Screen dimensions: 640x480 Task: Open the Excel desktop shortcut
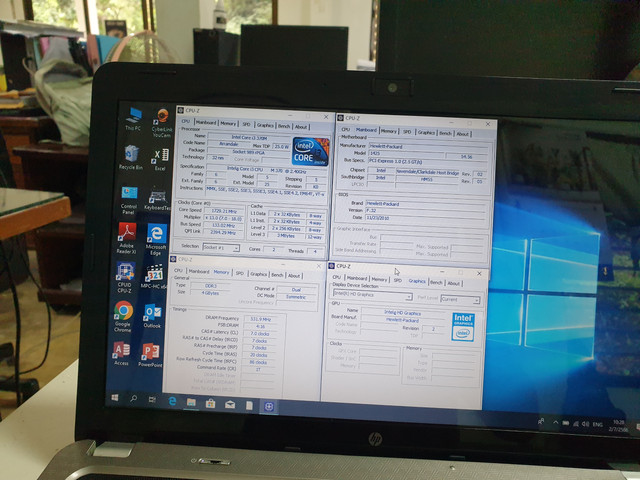(160, 160)
